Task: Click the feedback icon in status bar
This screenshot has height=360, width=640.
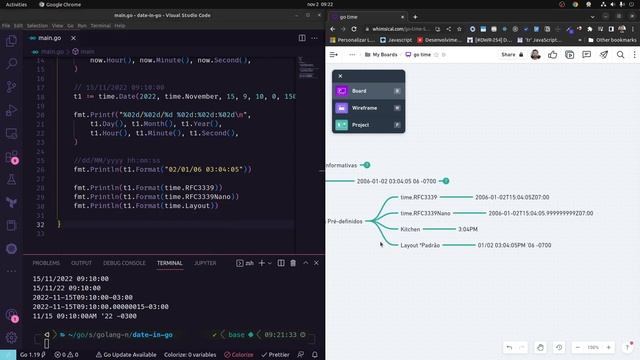Action: tap(300, 355)
